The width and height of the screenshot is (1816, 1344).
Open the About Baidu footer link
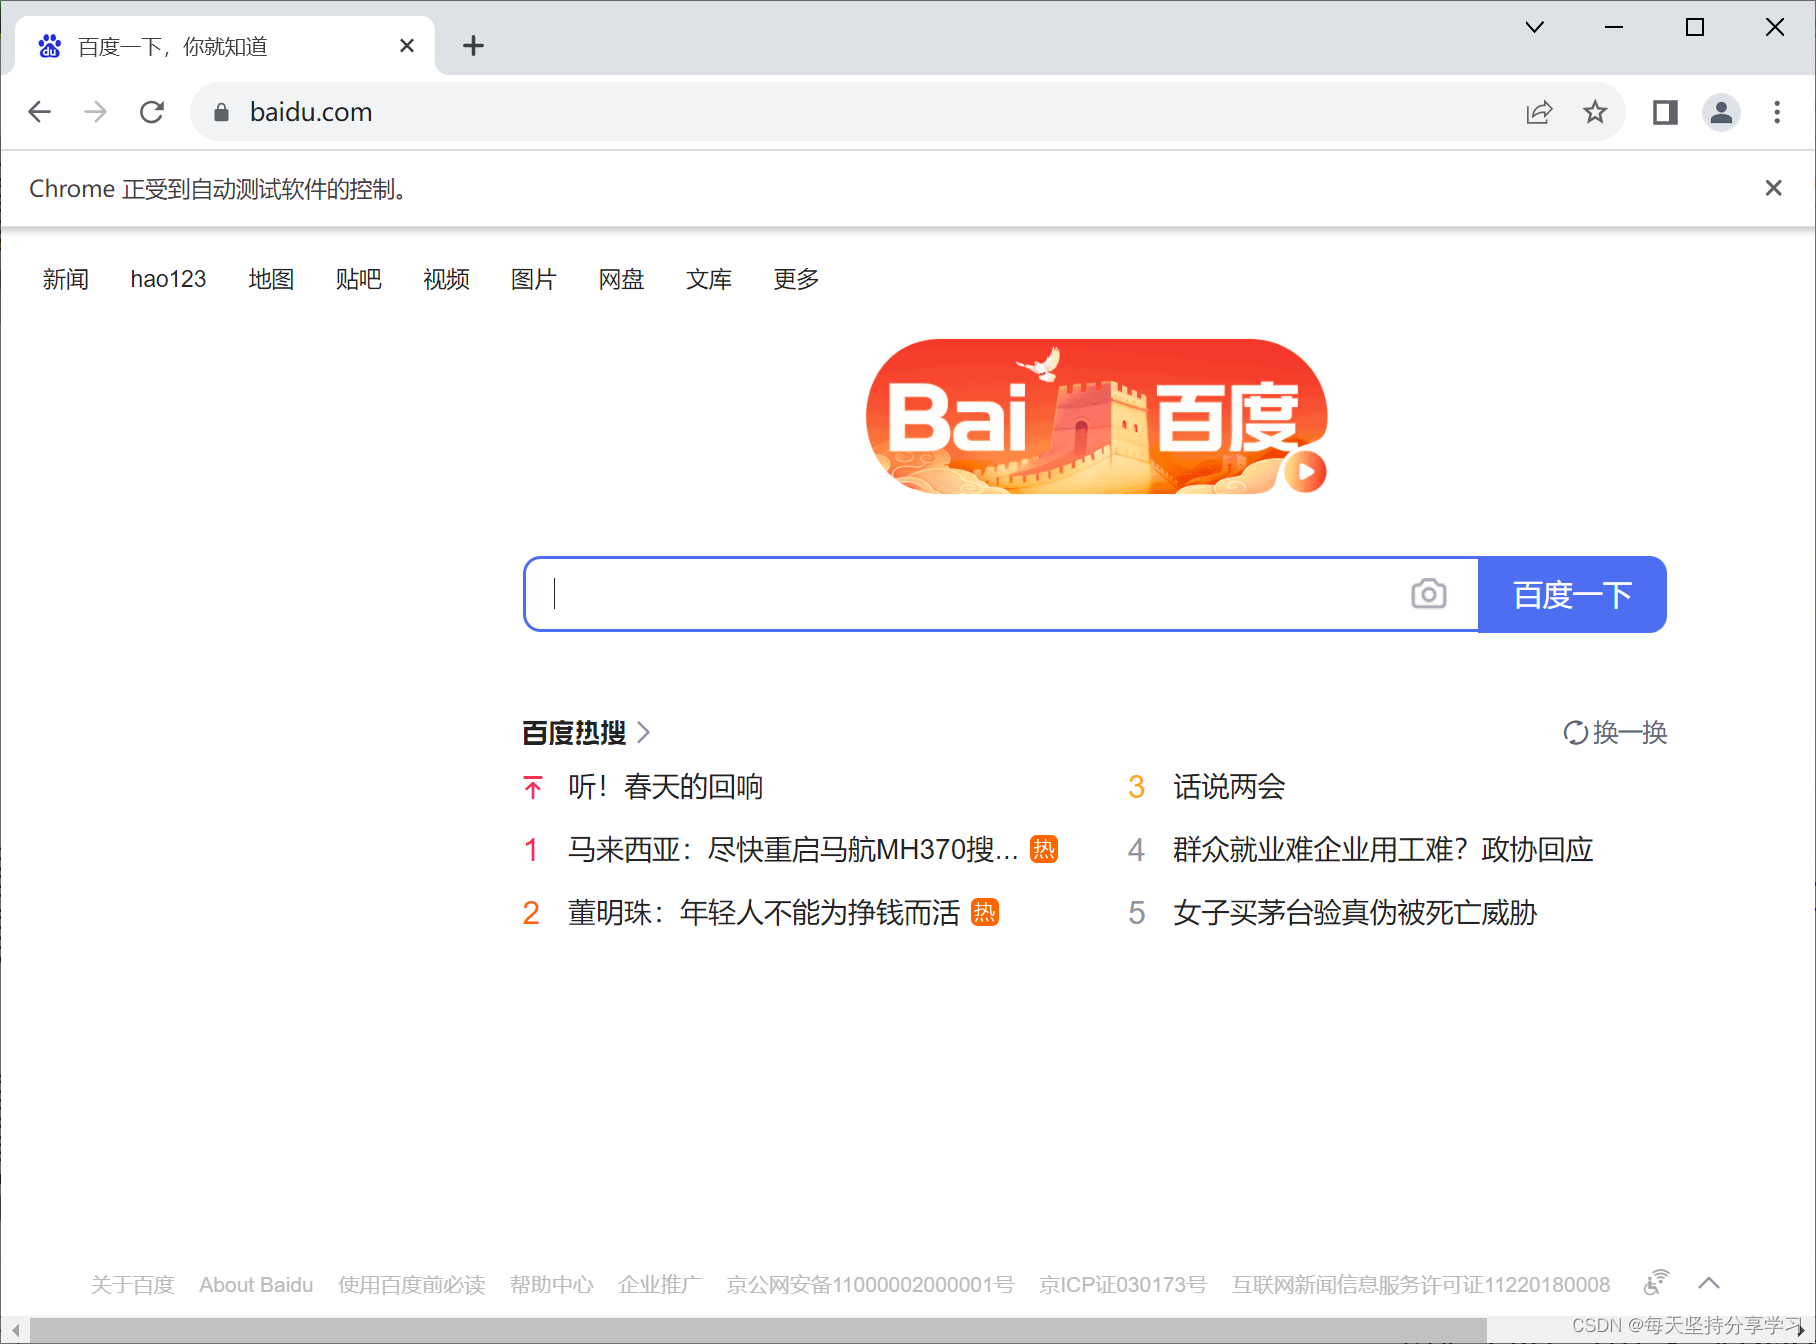tap(256, 1284)
